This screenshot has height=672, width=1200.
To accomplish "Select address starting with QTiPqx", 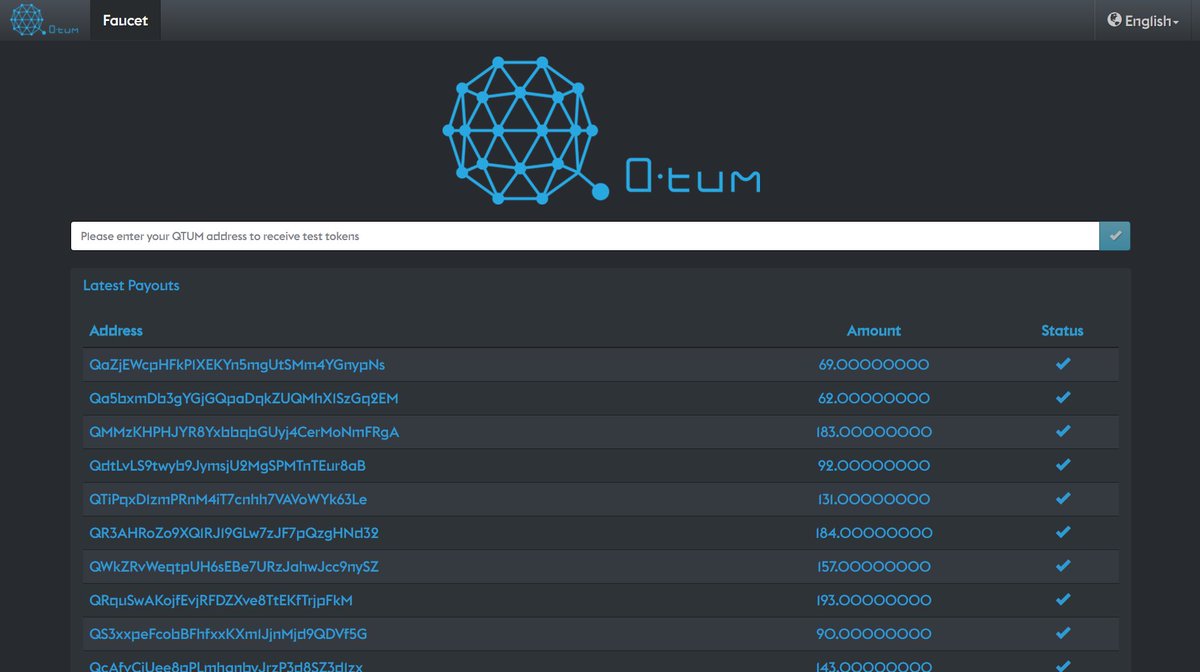I will (228, 499).
